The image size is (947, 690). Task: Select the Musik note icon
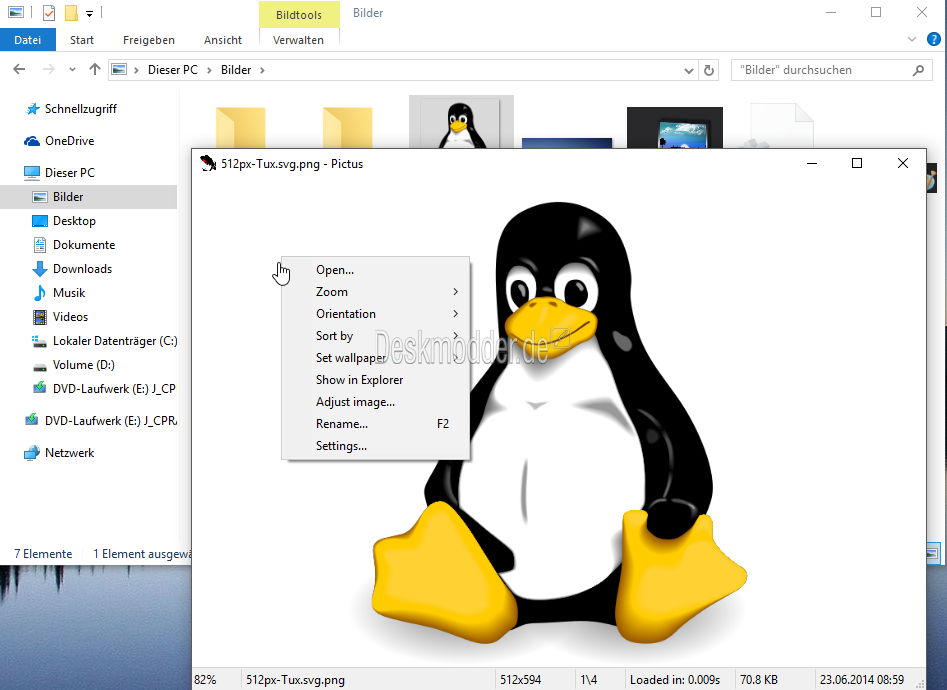click(40, 293)
